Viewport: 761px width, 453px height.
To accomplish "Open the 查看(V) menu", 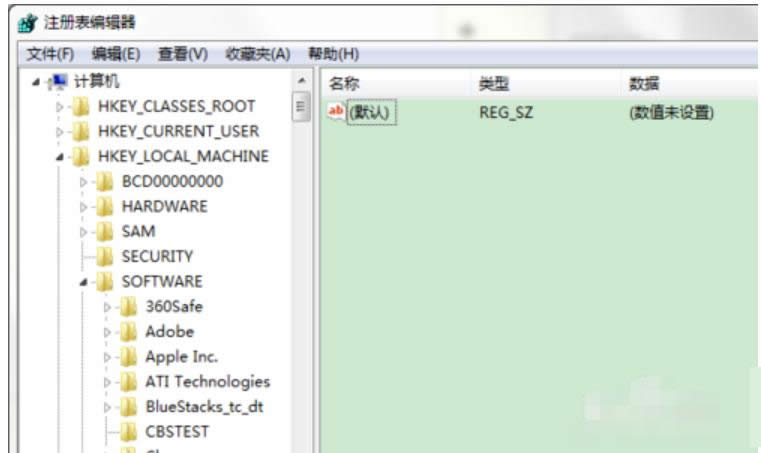I will pos(182,53).
